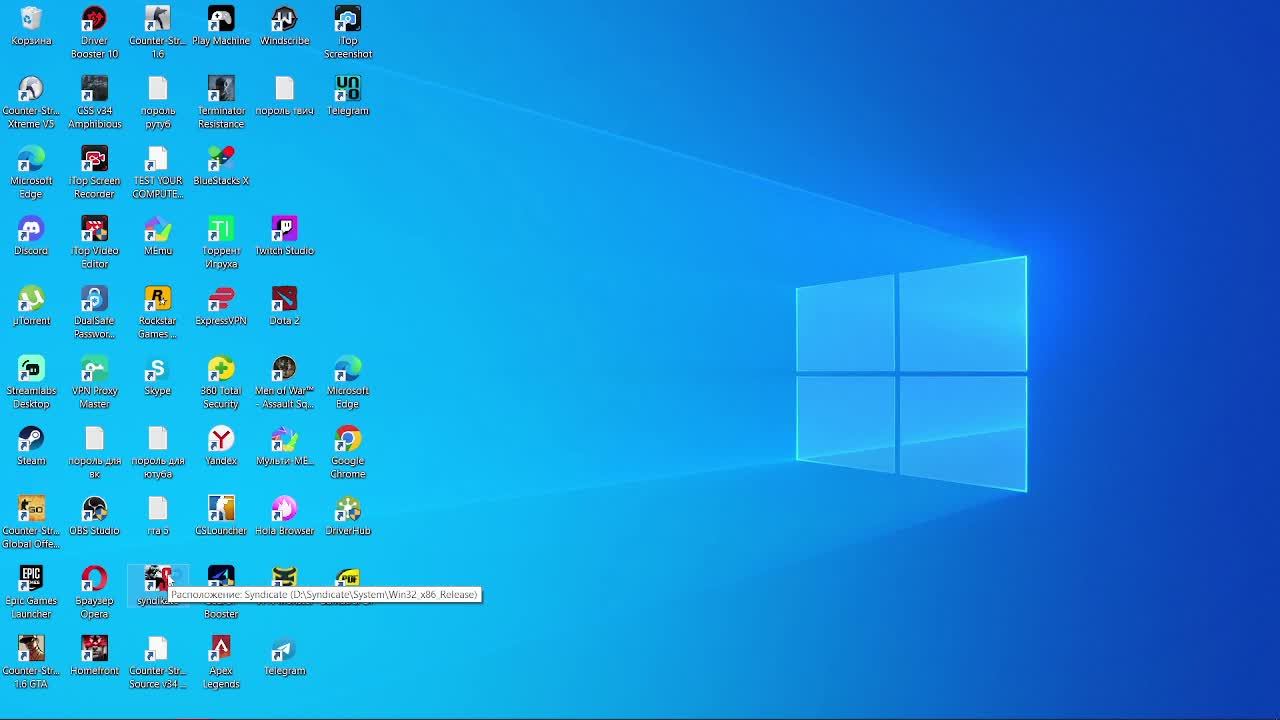Select the гта 5 file

157,517
